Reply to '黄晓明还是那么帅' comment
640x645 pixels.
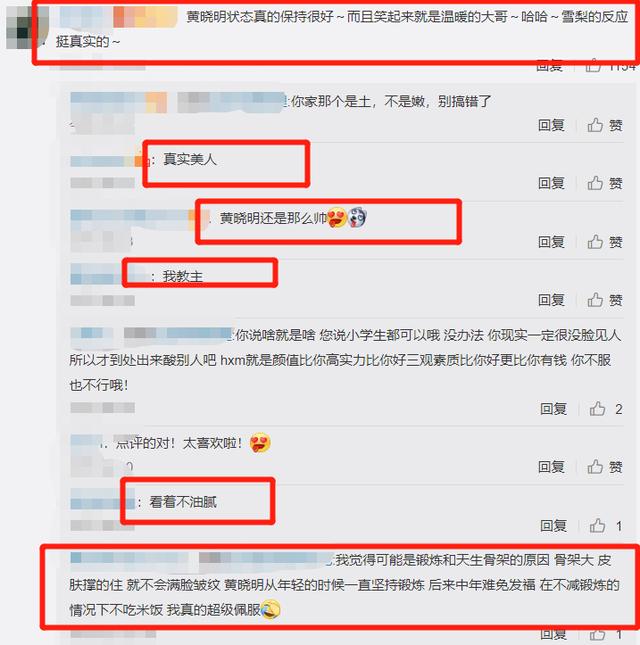coord(551,242)
